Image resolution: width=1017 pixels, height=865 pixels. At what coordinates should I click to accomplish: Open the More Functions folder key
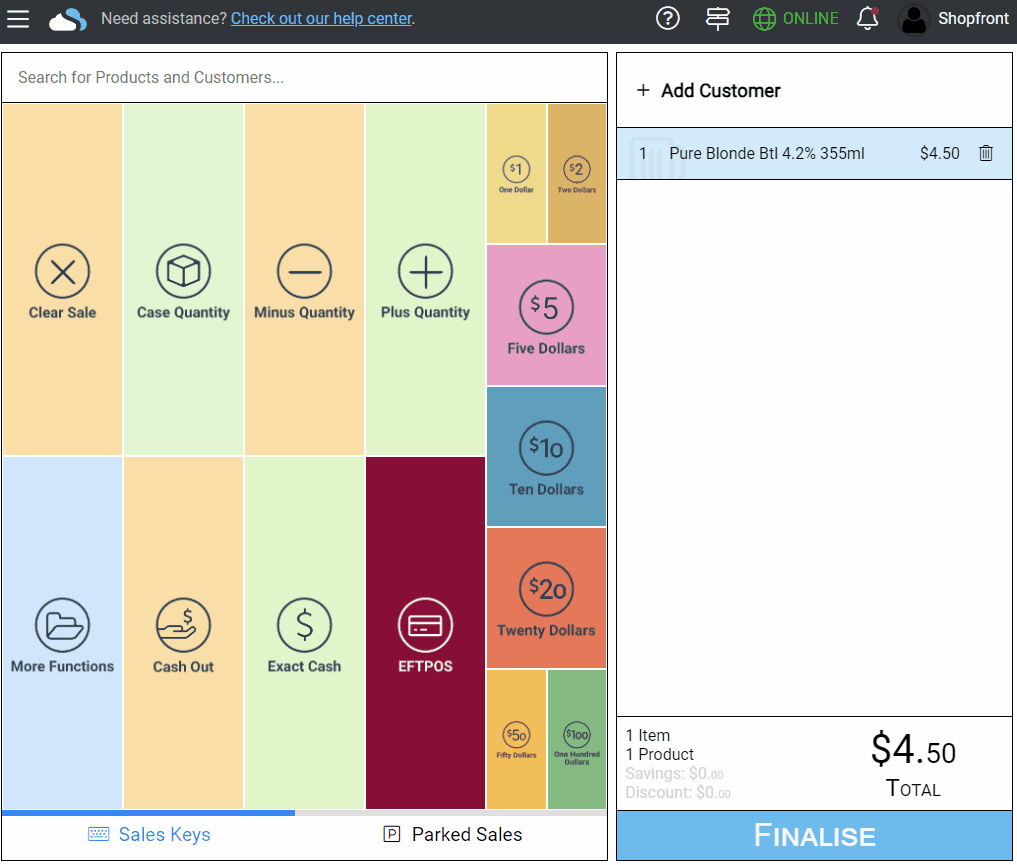[x=62, y=633]
